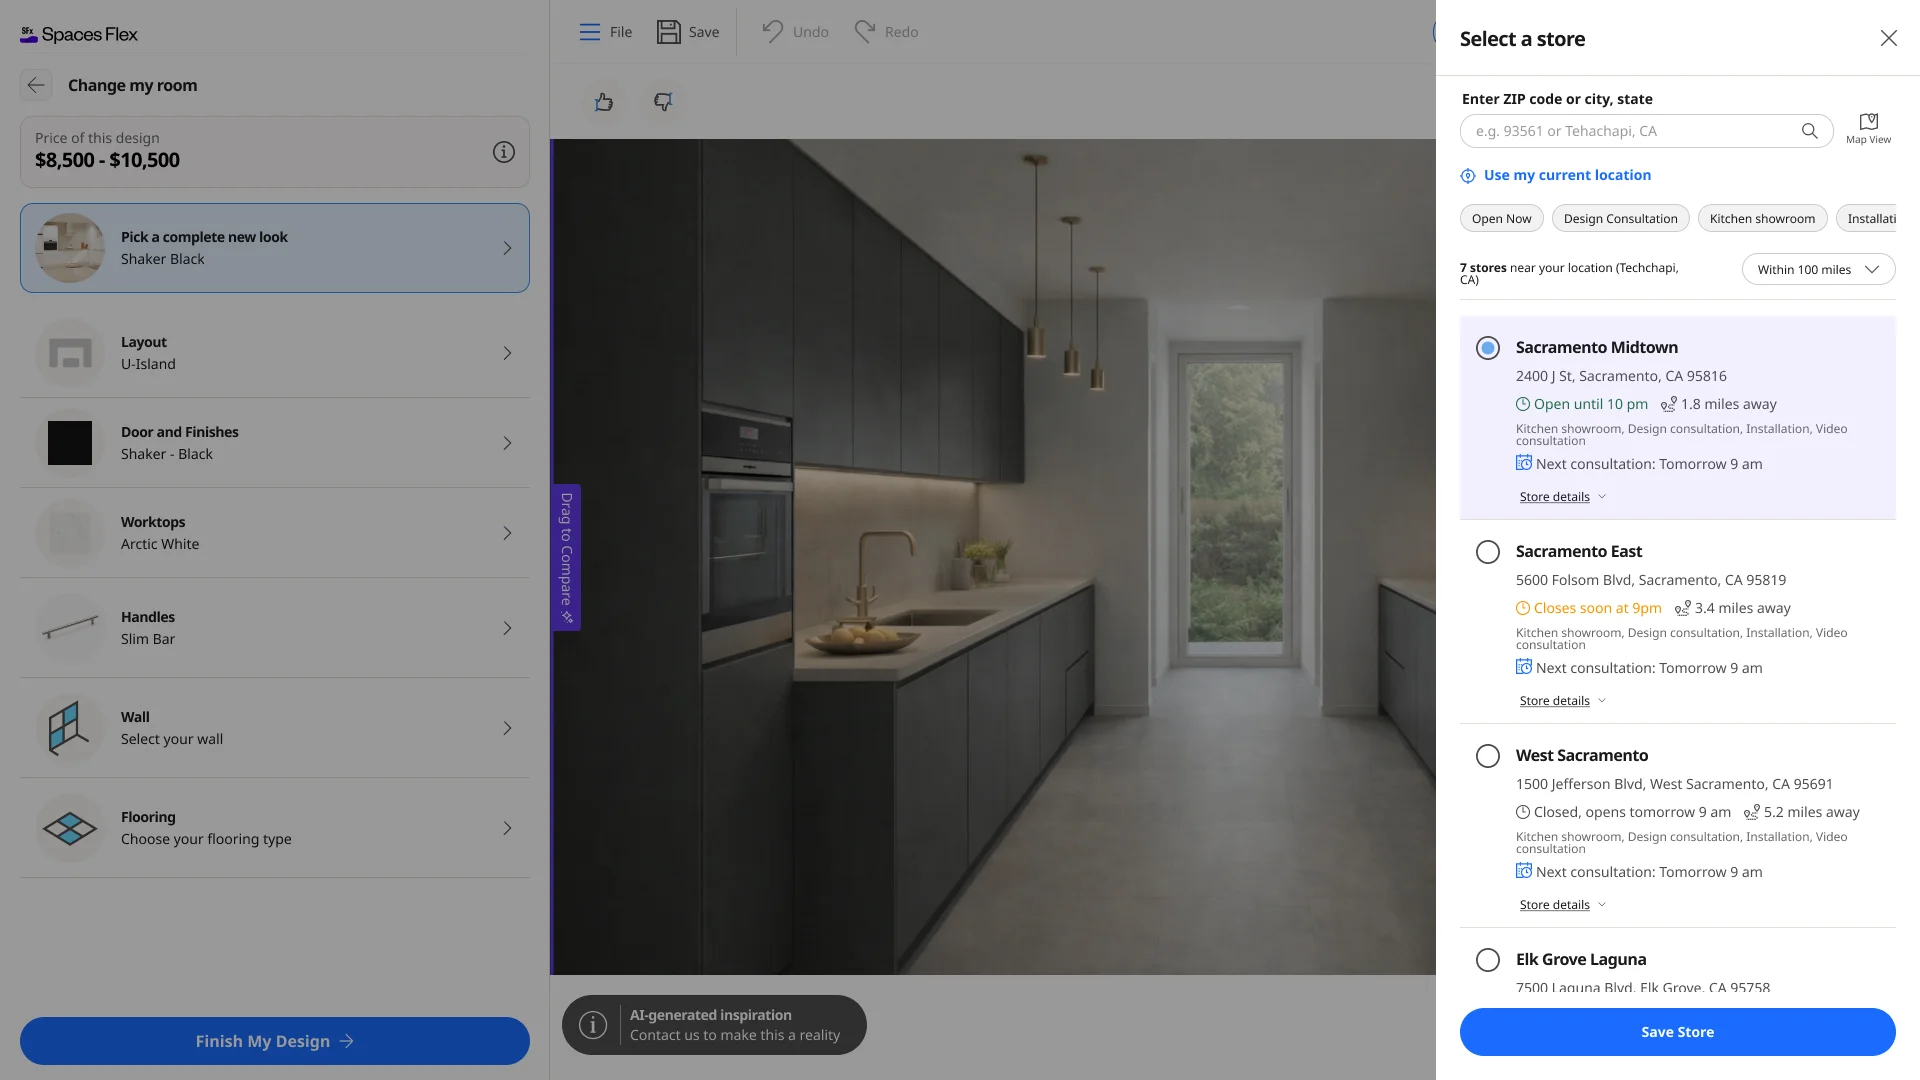Viewport: 1920px width, 1080px height.
Task: Click the Shaker Black color swatch
Action: click(70, 443)
